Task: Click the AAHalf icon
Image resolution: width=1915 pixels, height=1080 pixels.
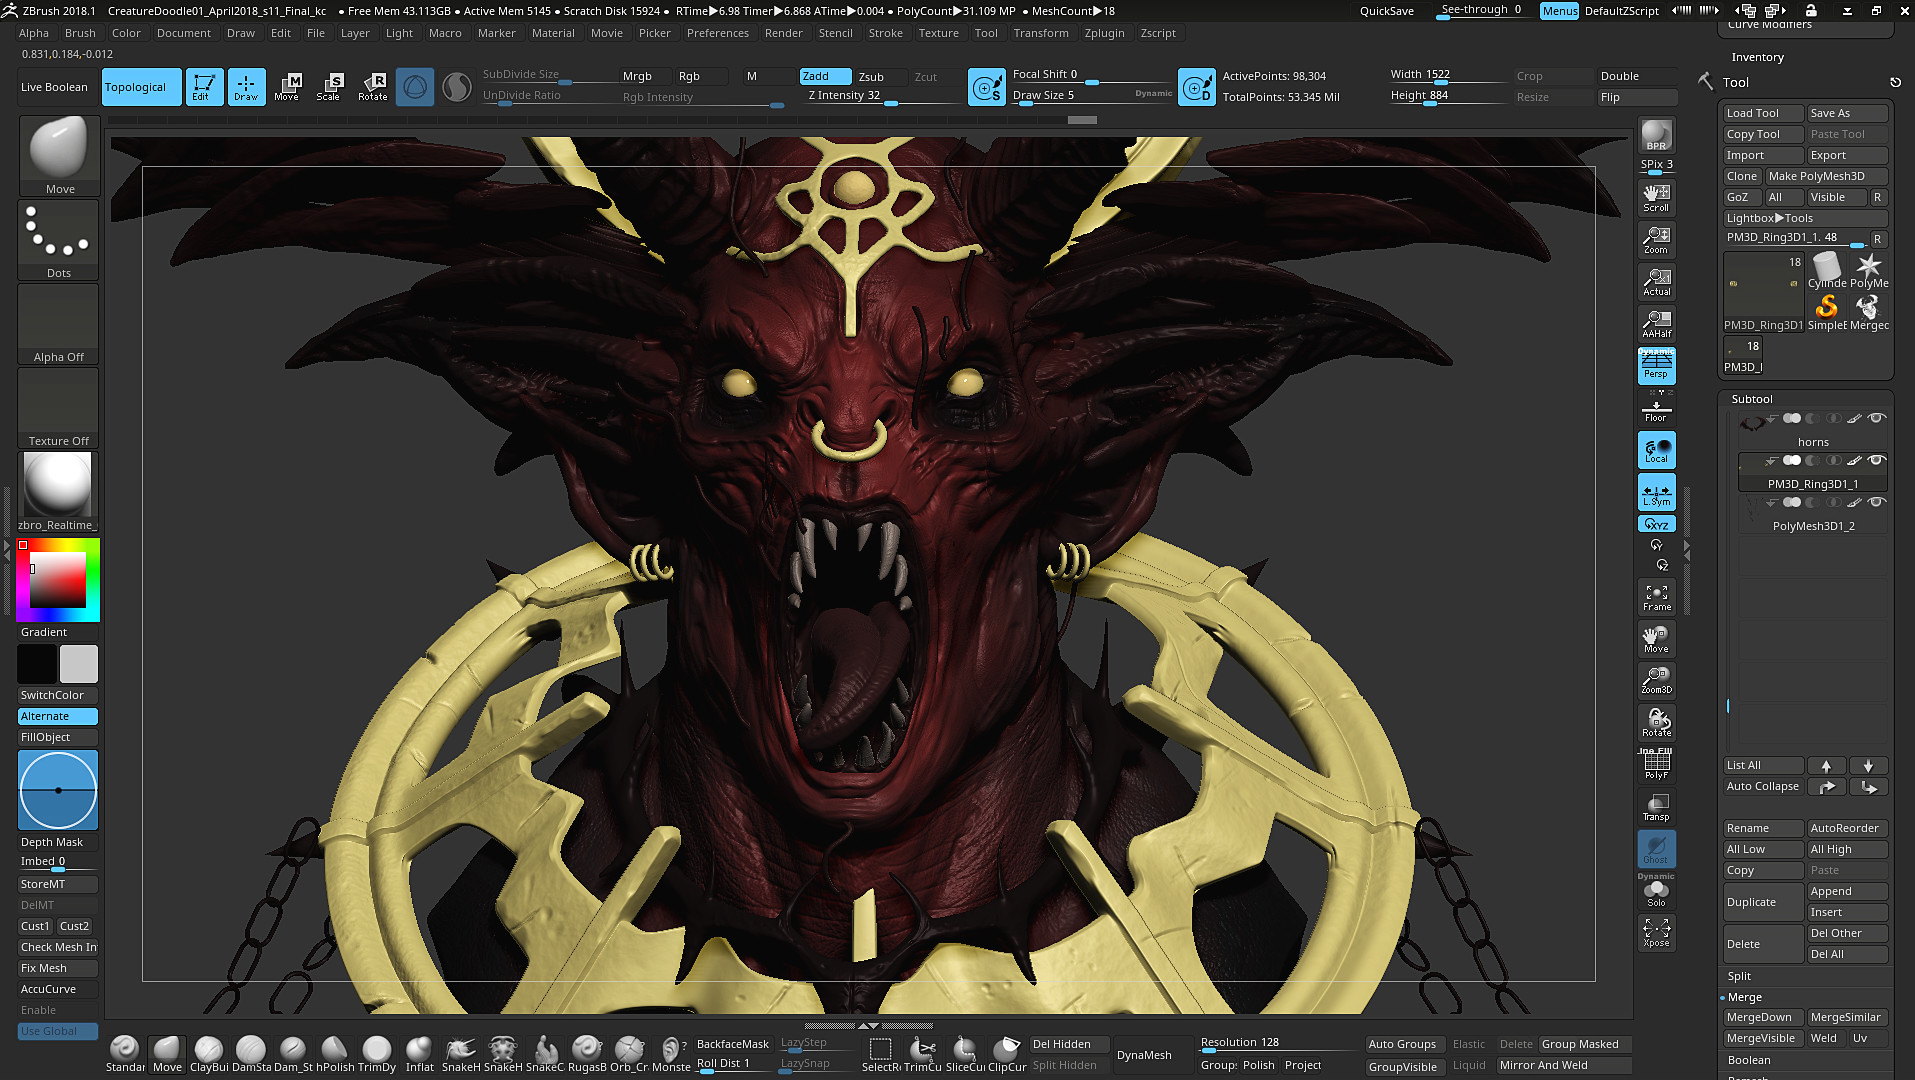Action: pyautogui.click(x=1656, y=323)
